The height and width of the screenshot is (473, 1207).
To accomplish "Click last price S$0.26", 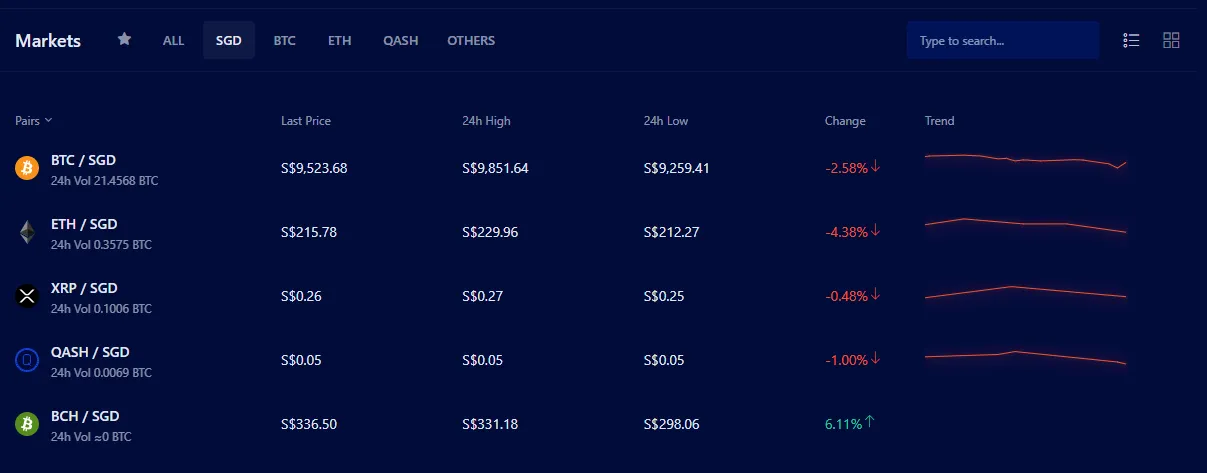I will [x=301, y=296].
